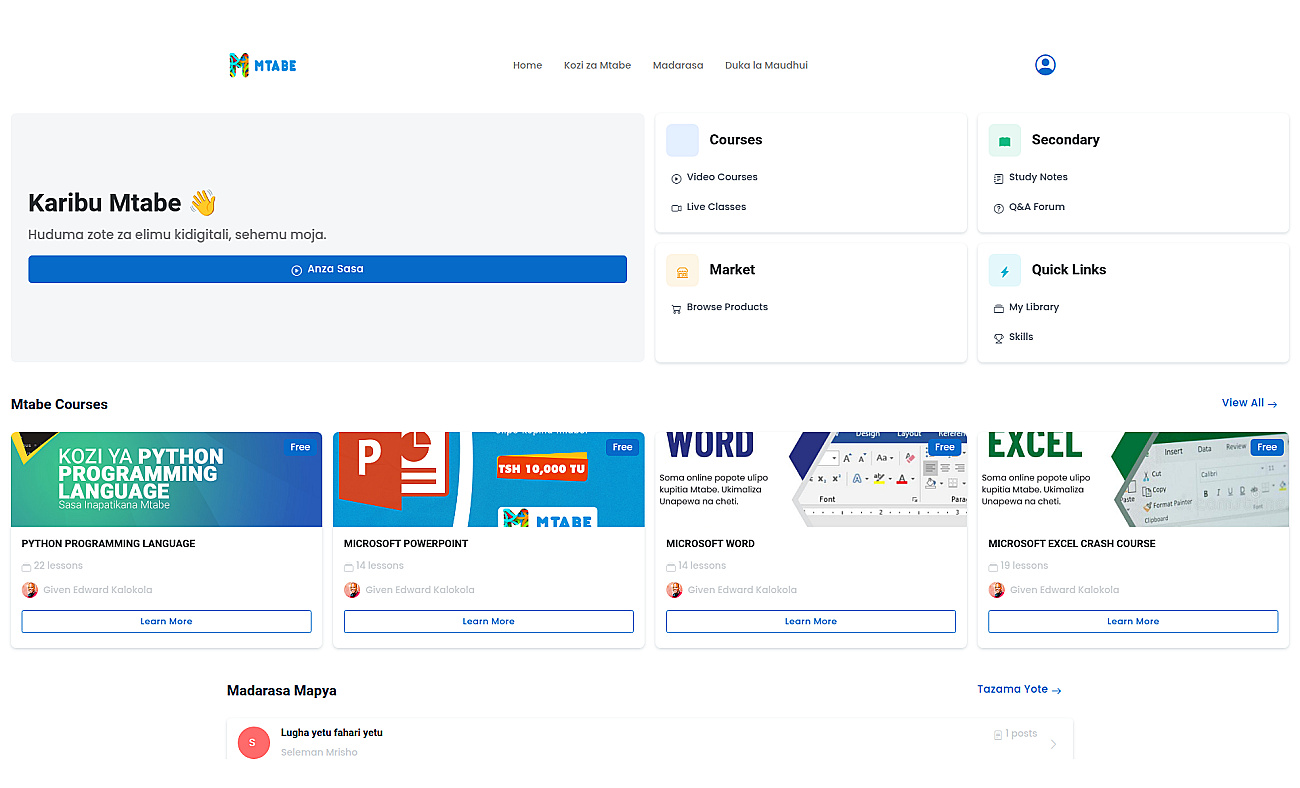The image size is (1300, 788).
Task: Click PYTHON PROGRAMMING LANGUAGE title
Action: pyautogui.click(x=108, y=544)
